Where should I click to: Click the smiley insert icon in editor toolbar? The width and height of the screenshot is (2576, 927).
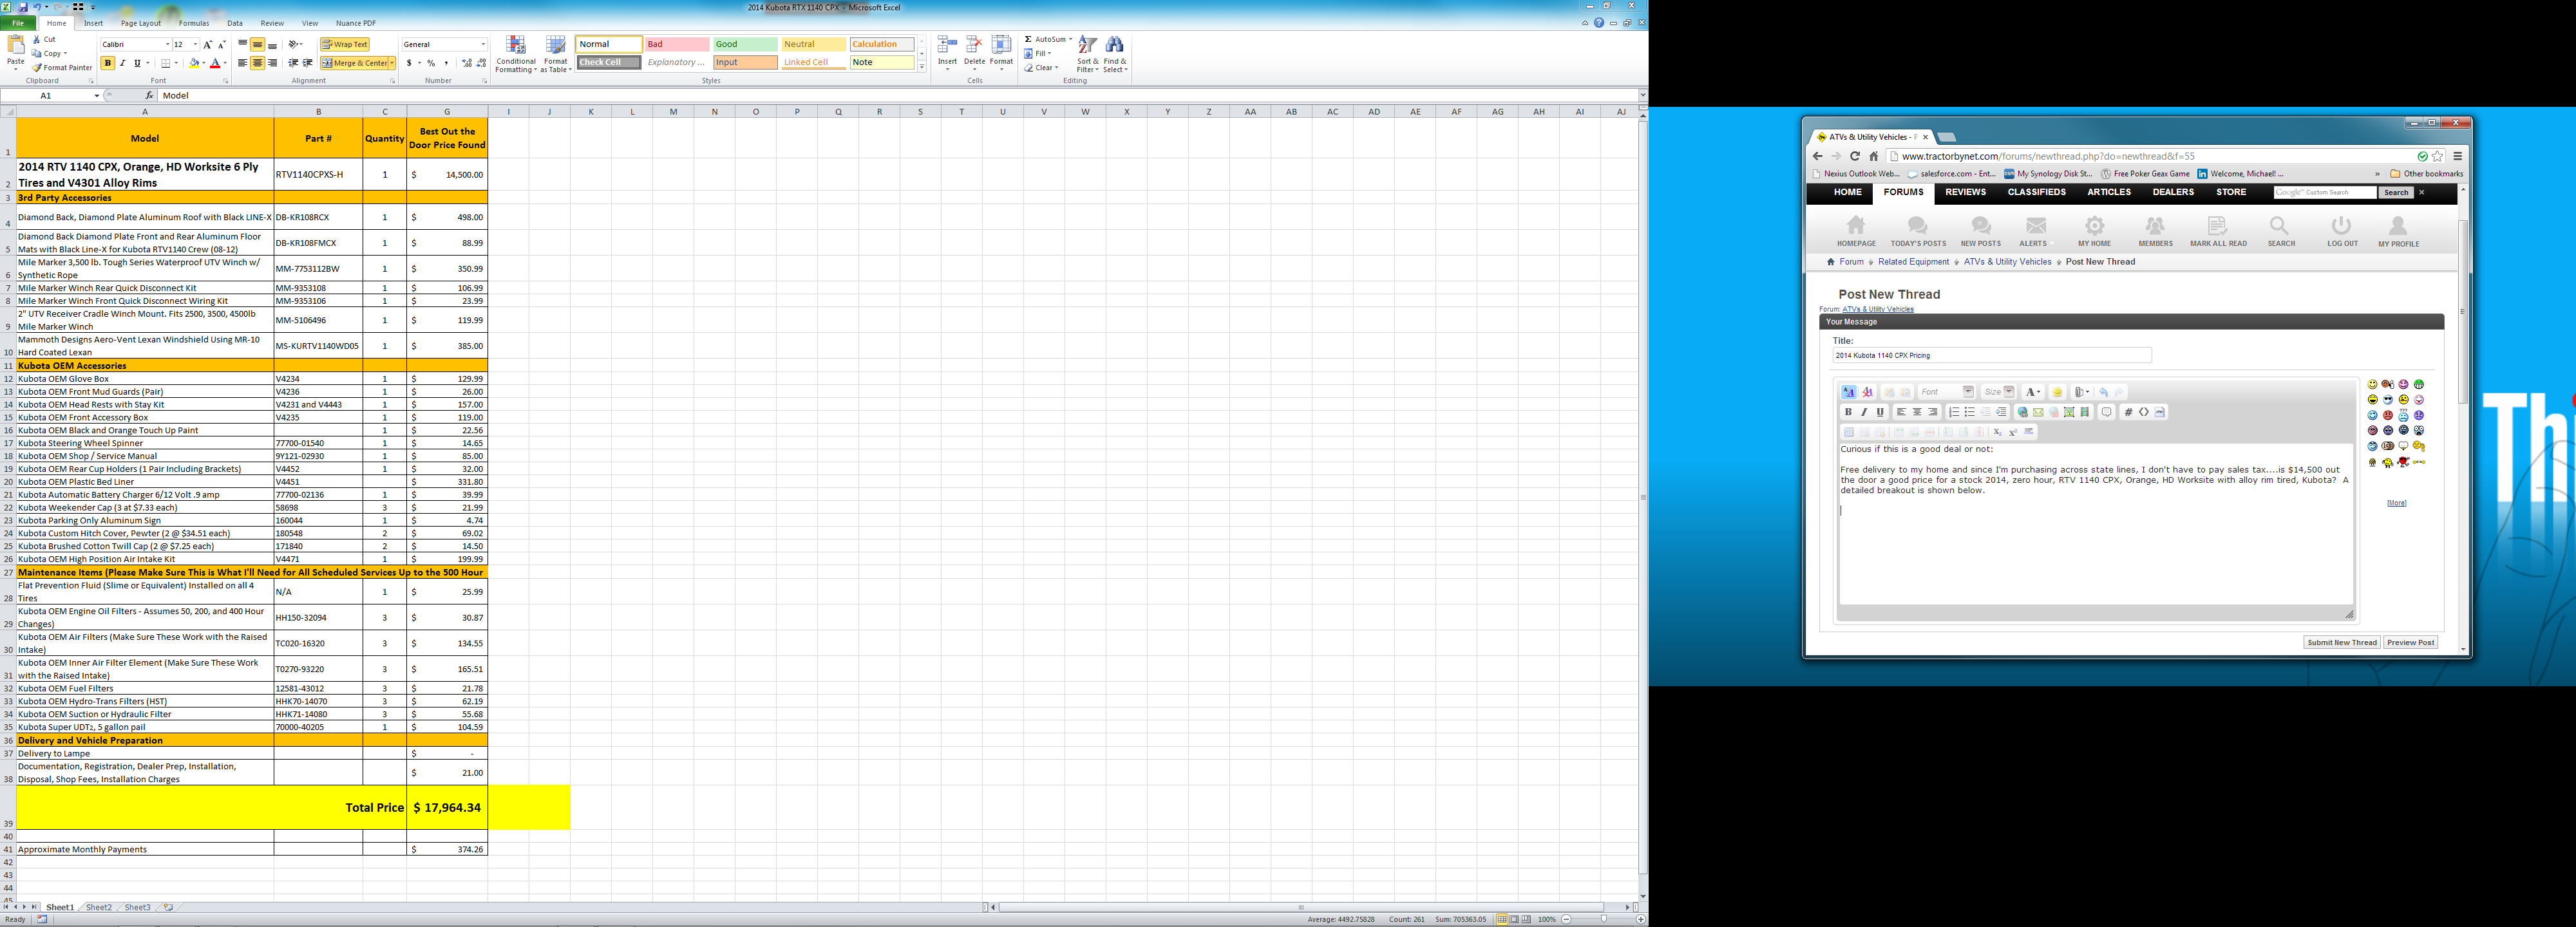point(2057,392)
